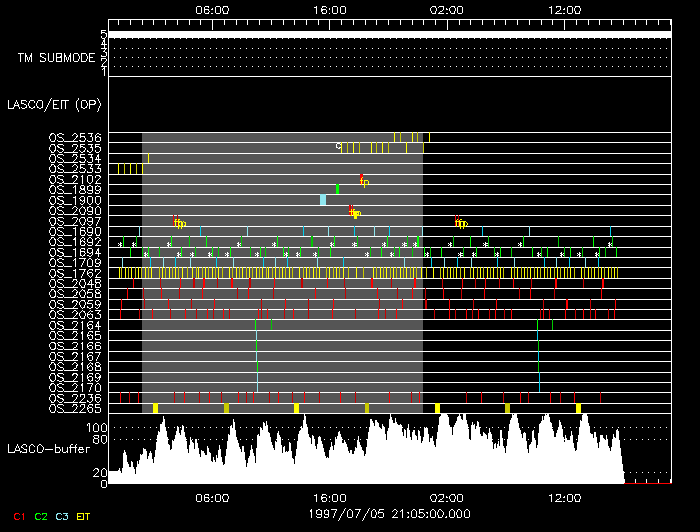700x532 pixels.
Task: Click the C1 red legend label
Action: pyautogui.click(x=19, y=517)
